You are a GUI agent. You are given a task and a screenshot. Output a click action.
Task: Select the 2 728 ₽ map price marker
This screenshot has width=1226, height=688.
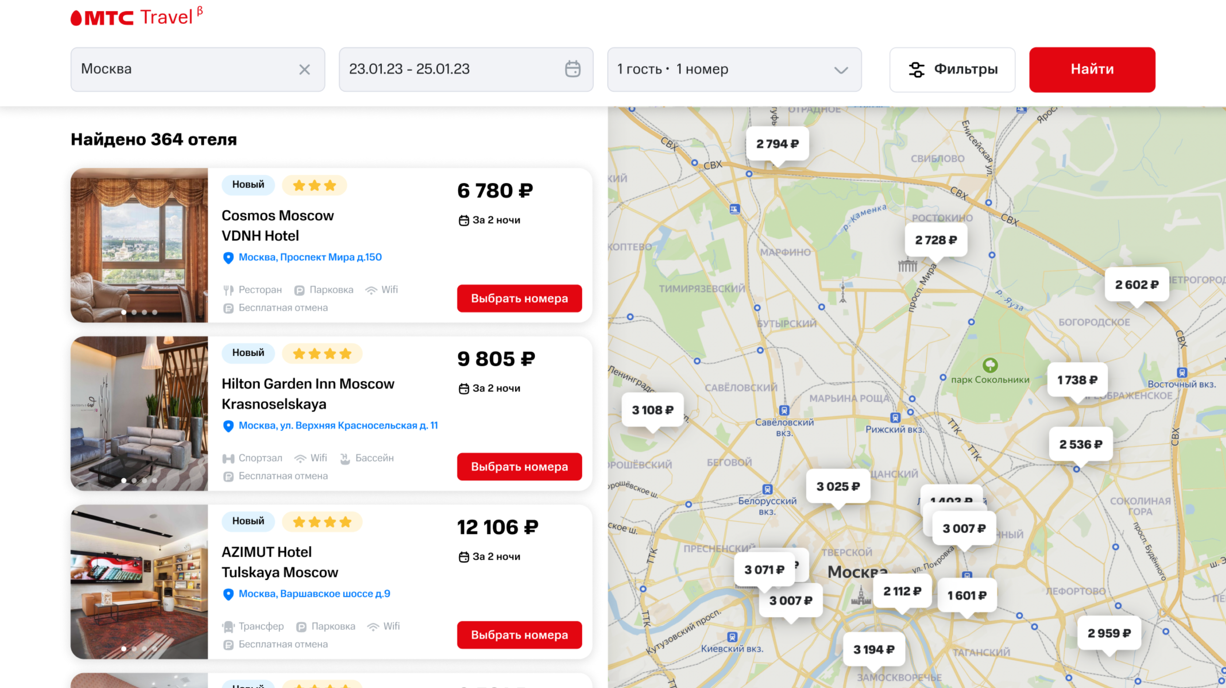(x=936, y=240)
